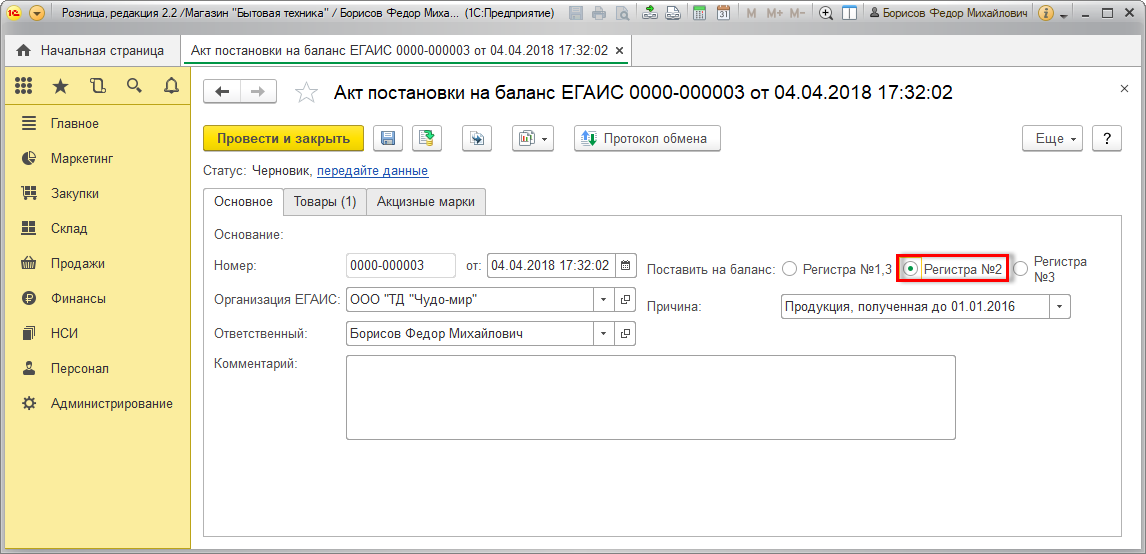This screenshot has width=1146, height=554.
Task: Open calendar picker for date field
Action: [x=626, y=266]
